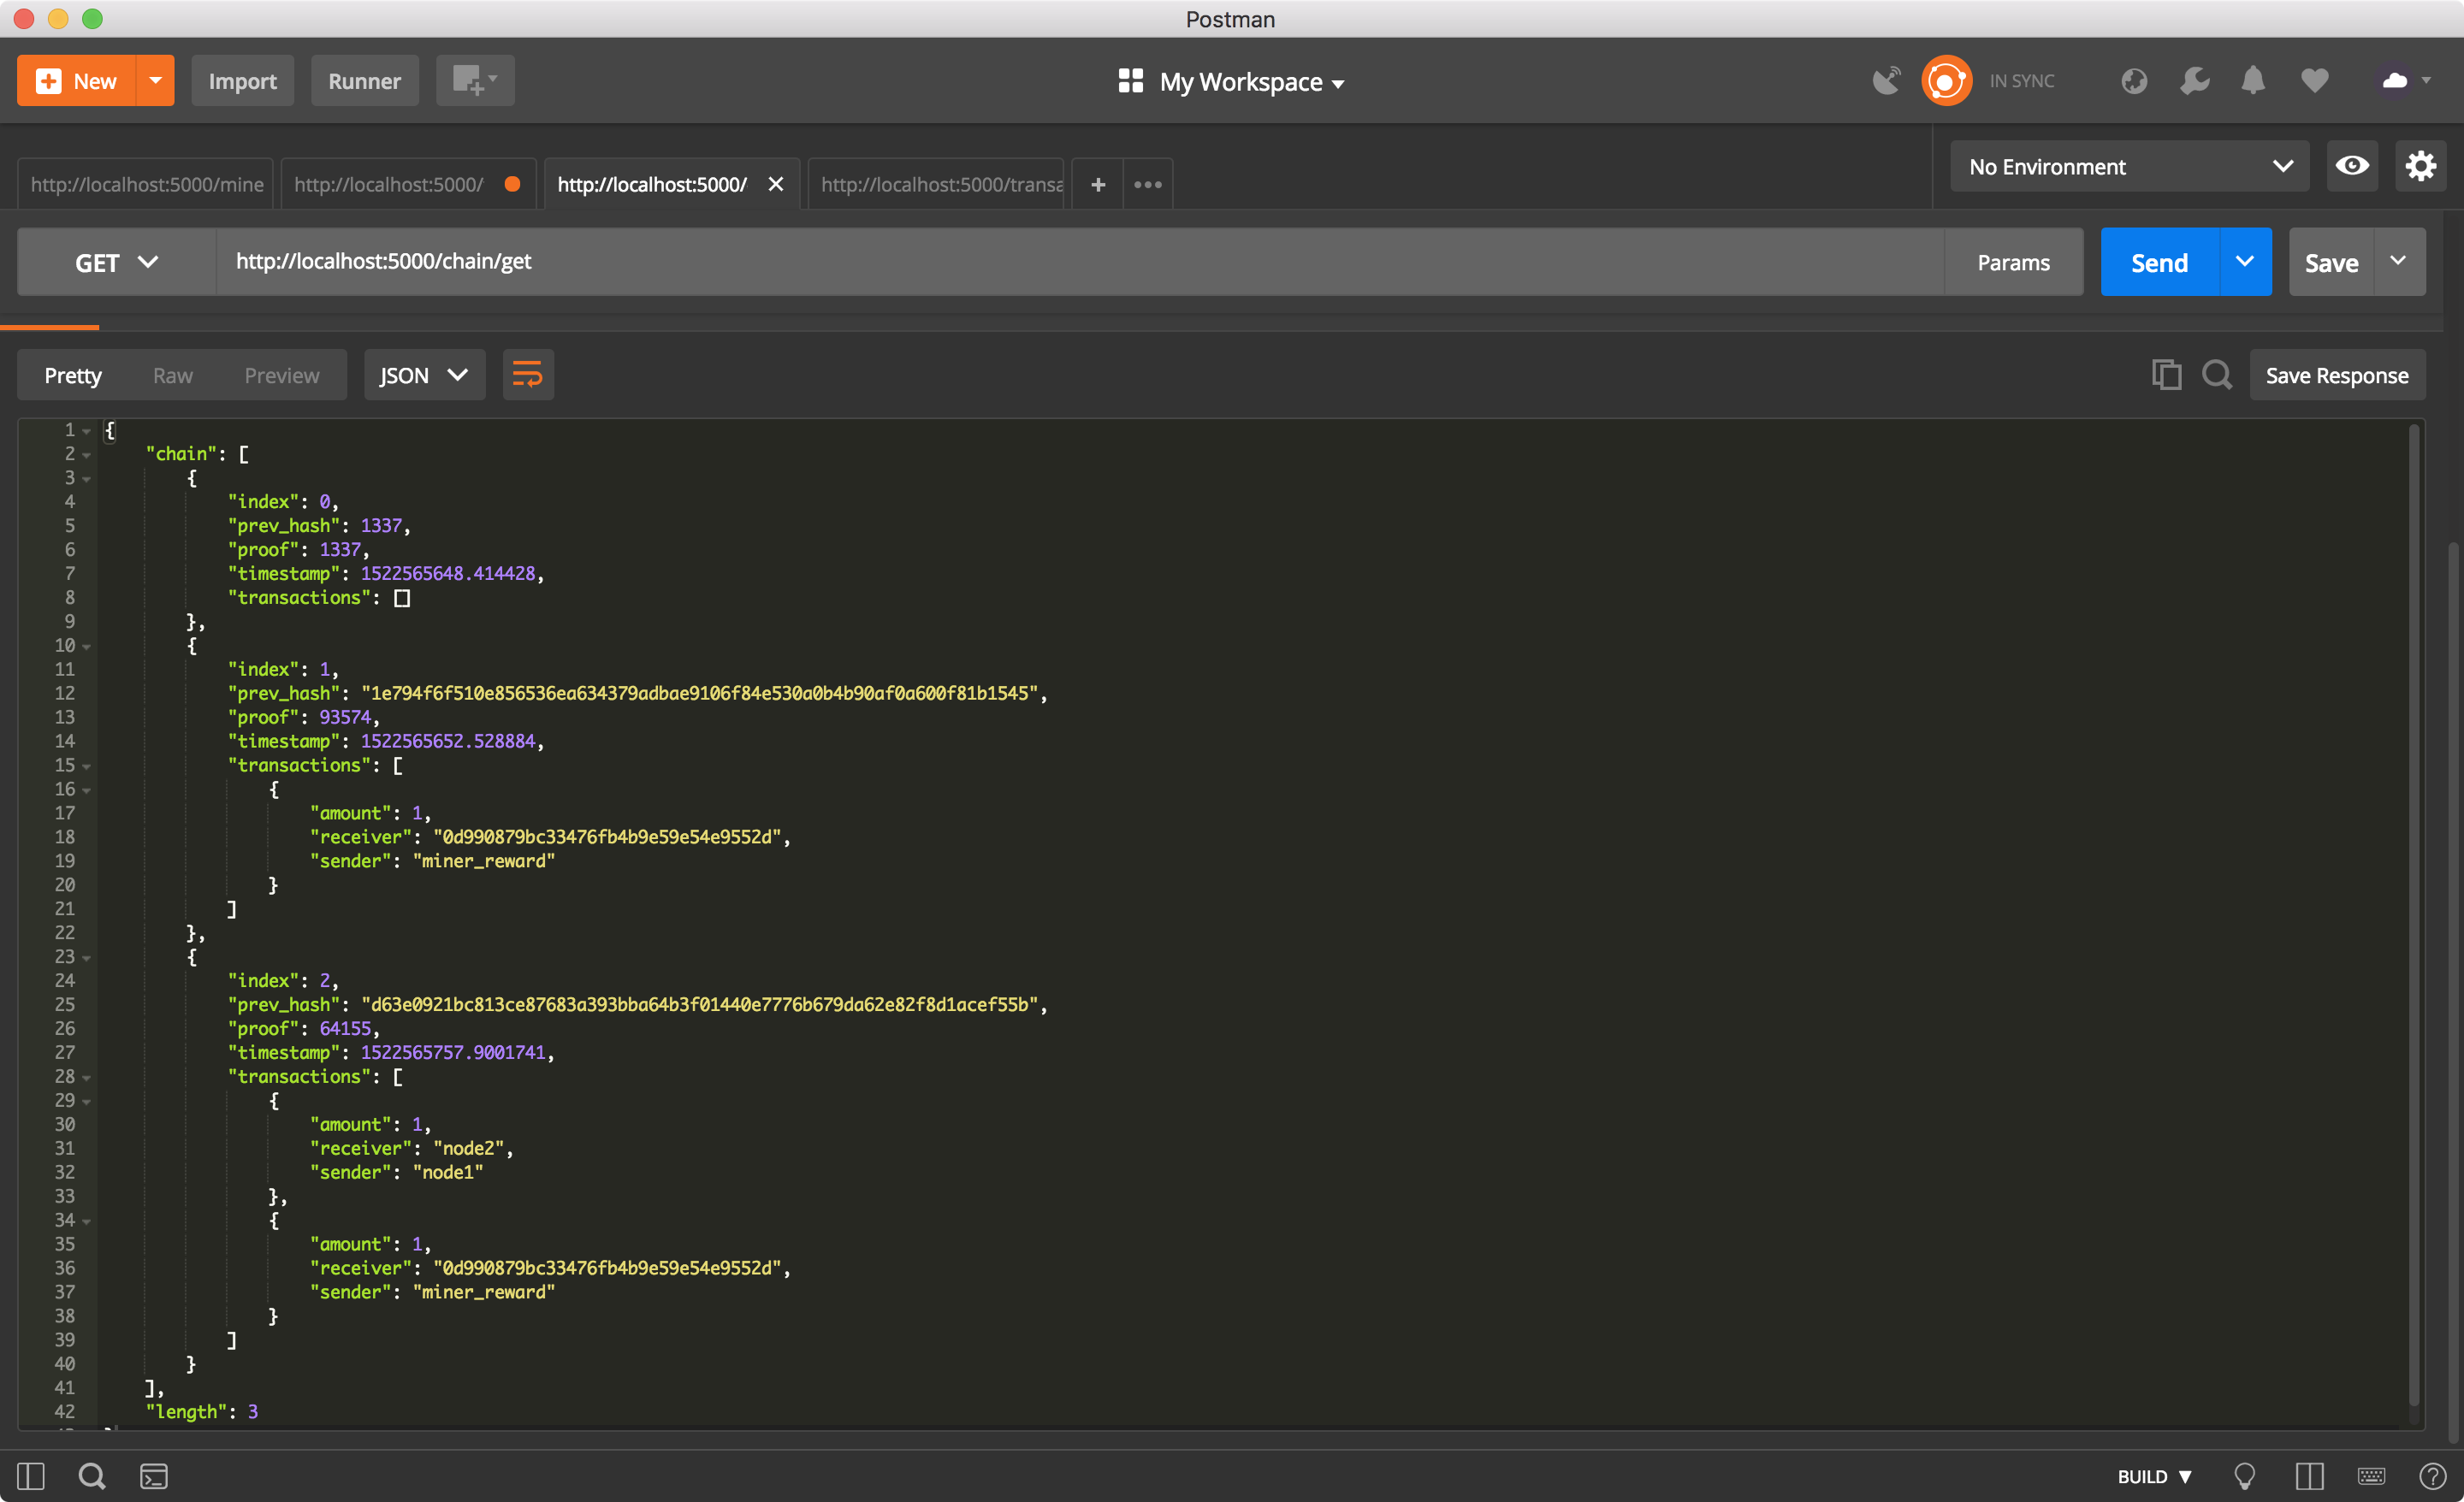This screenshot has height=1502, width=2464.
Task: Collapse the object at line 34
Action: click(87, 1222)
